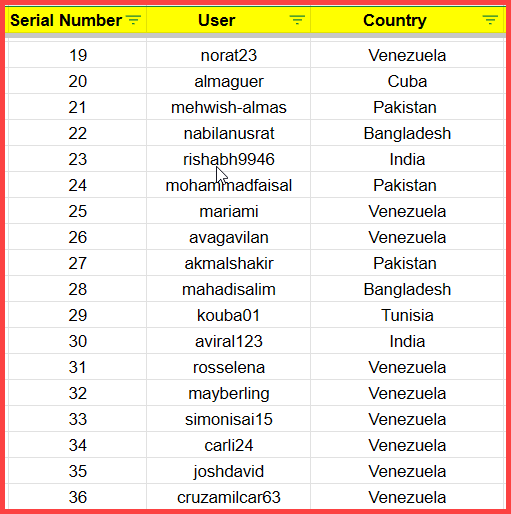Screen dimensions: 511x514
Task: Select the aviral123 cell
Action: pos(228,341)
